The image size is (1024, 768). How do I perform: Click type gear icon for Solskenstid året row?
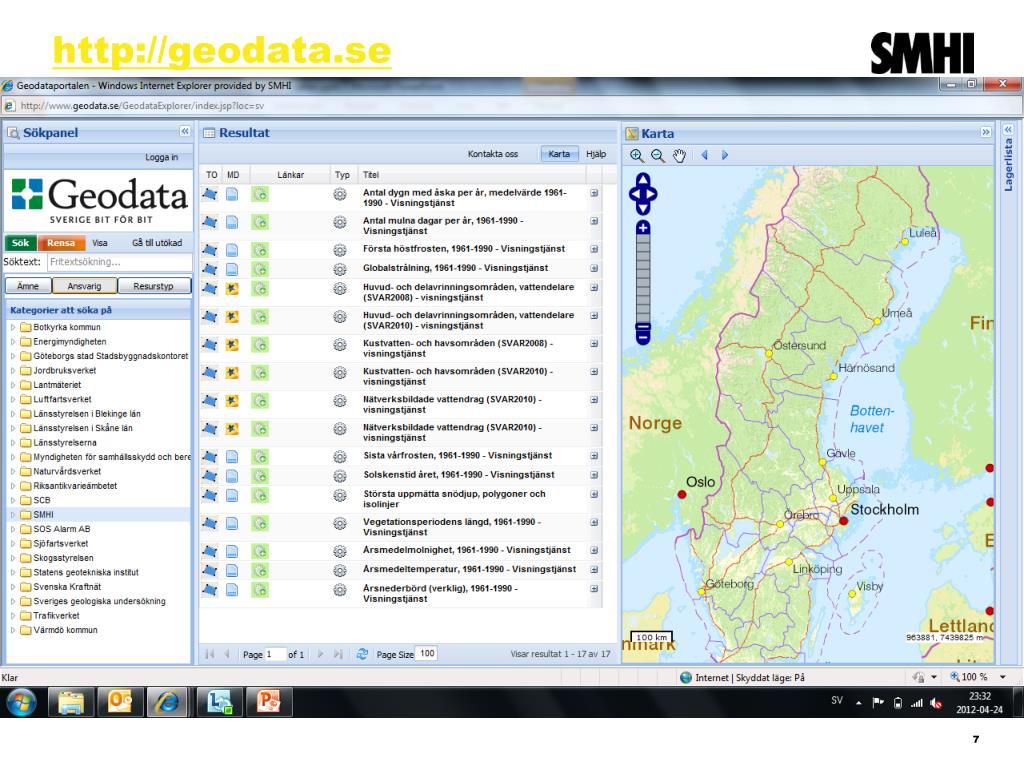point(340,475)
